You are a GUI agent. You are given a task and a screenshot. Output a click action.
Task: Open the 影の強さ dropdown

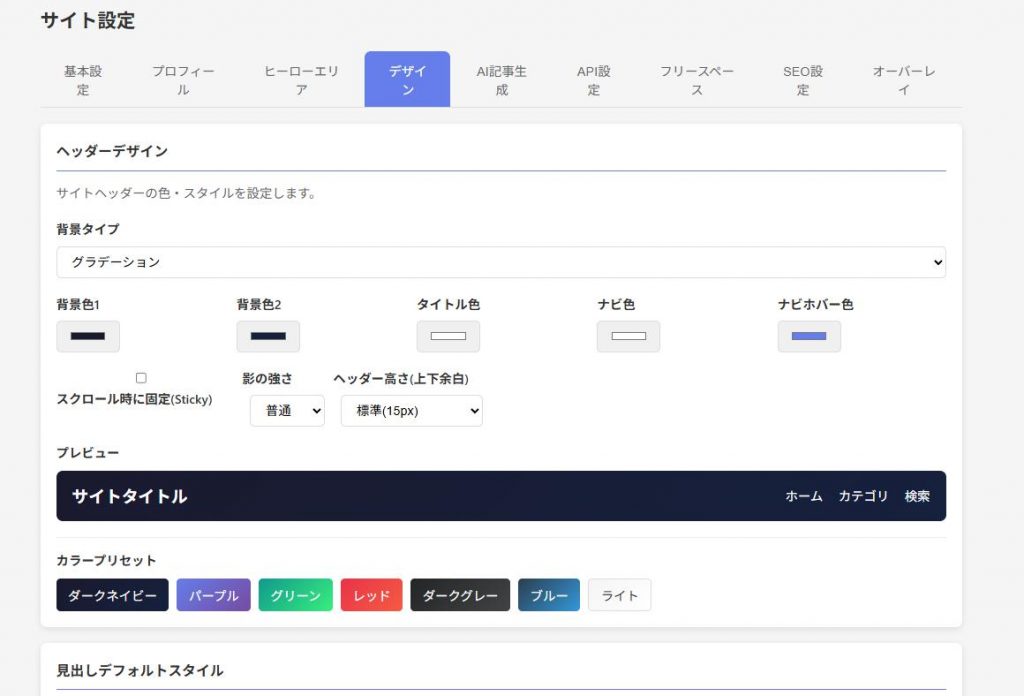287,411
